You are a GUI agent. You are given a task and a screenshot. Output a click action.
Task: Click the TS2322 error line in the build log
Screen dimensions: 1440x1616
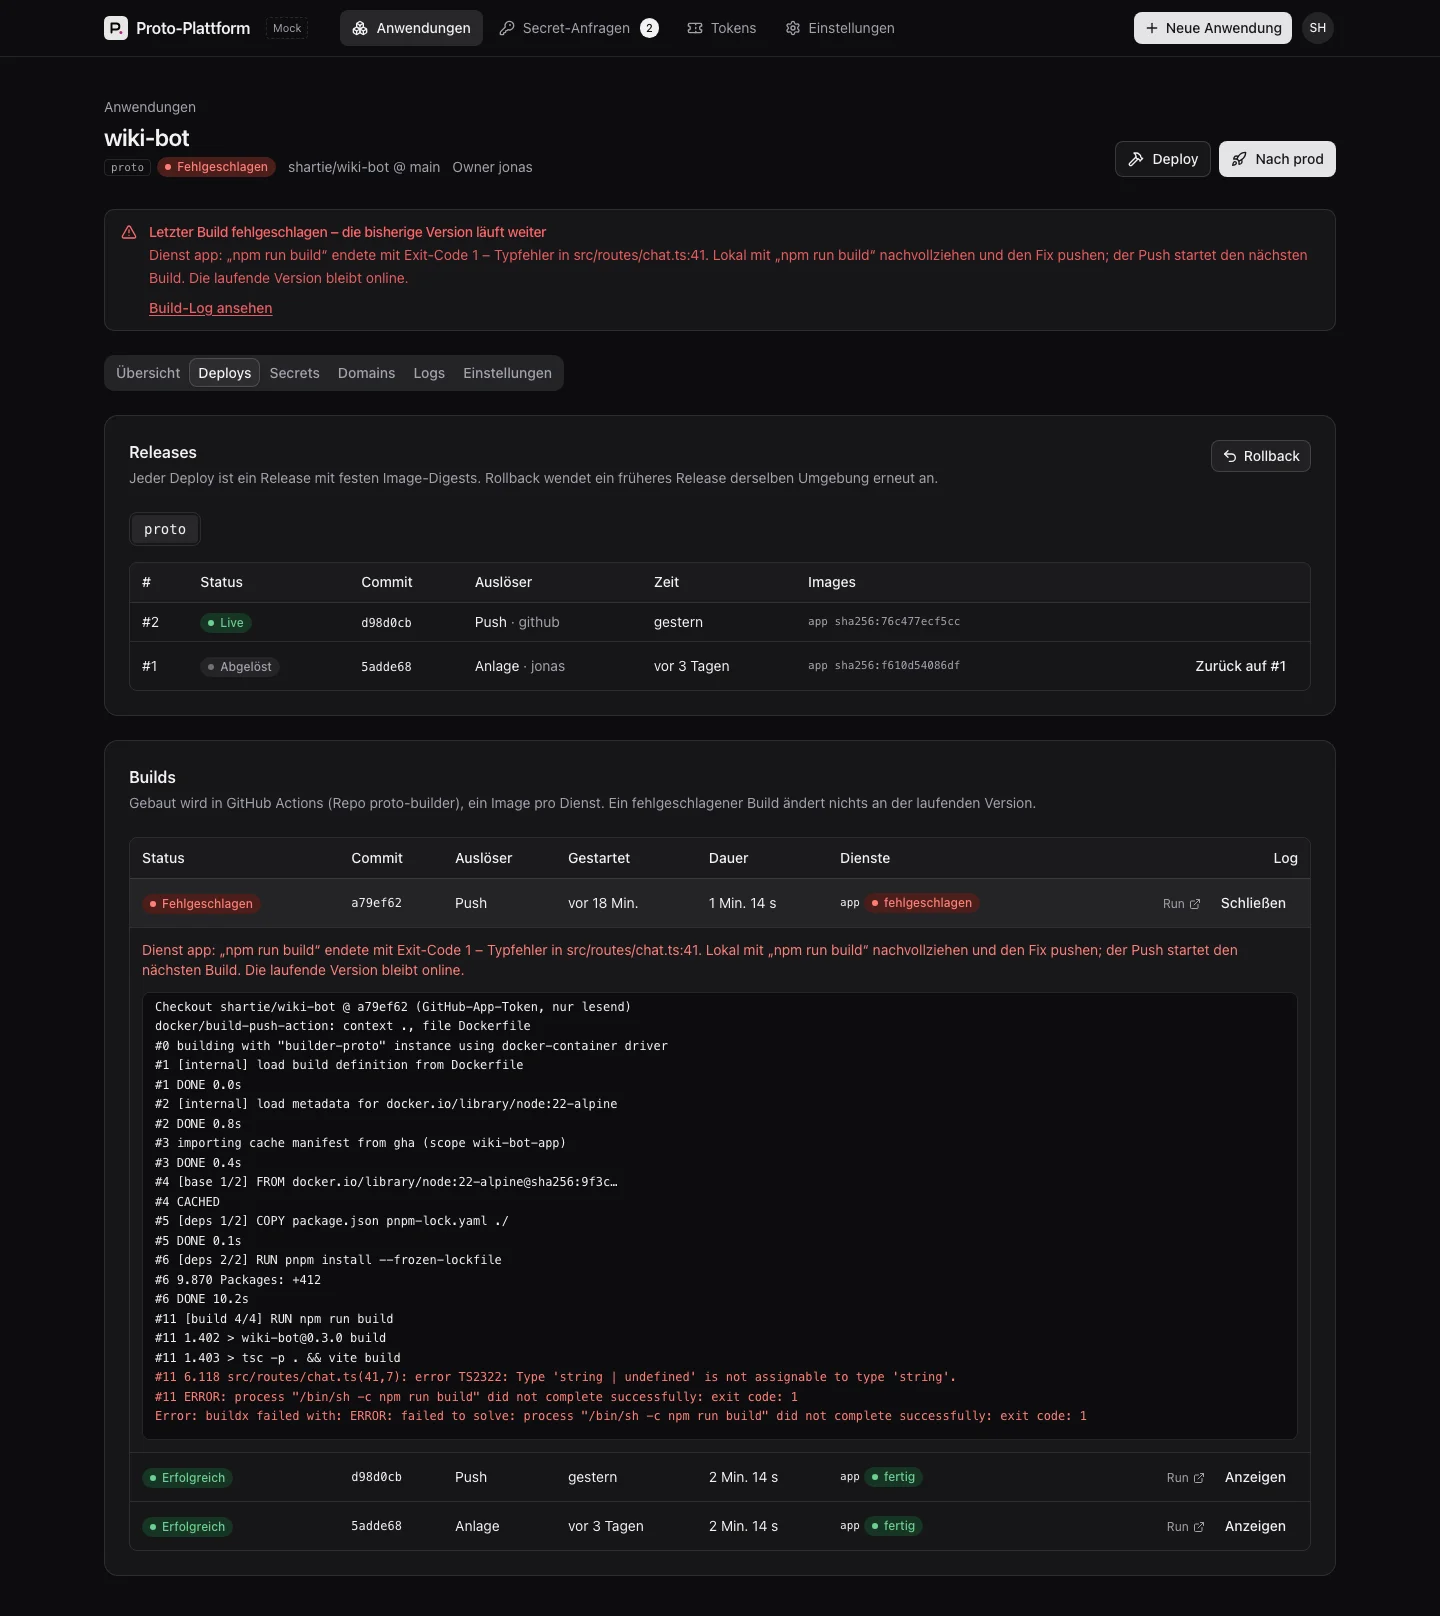pos(555,1377)
